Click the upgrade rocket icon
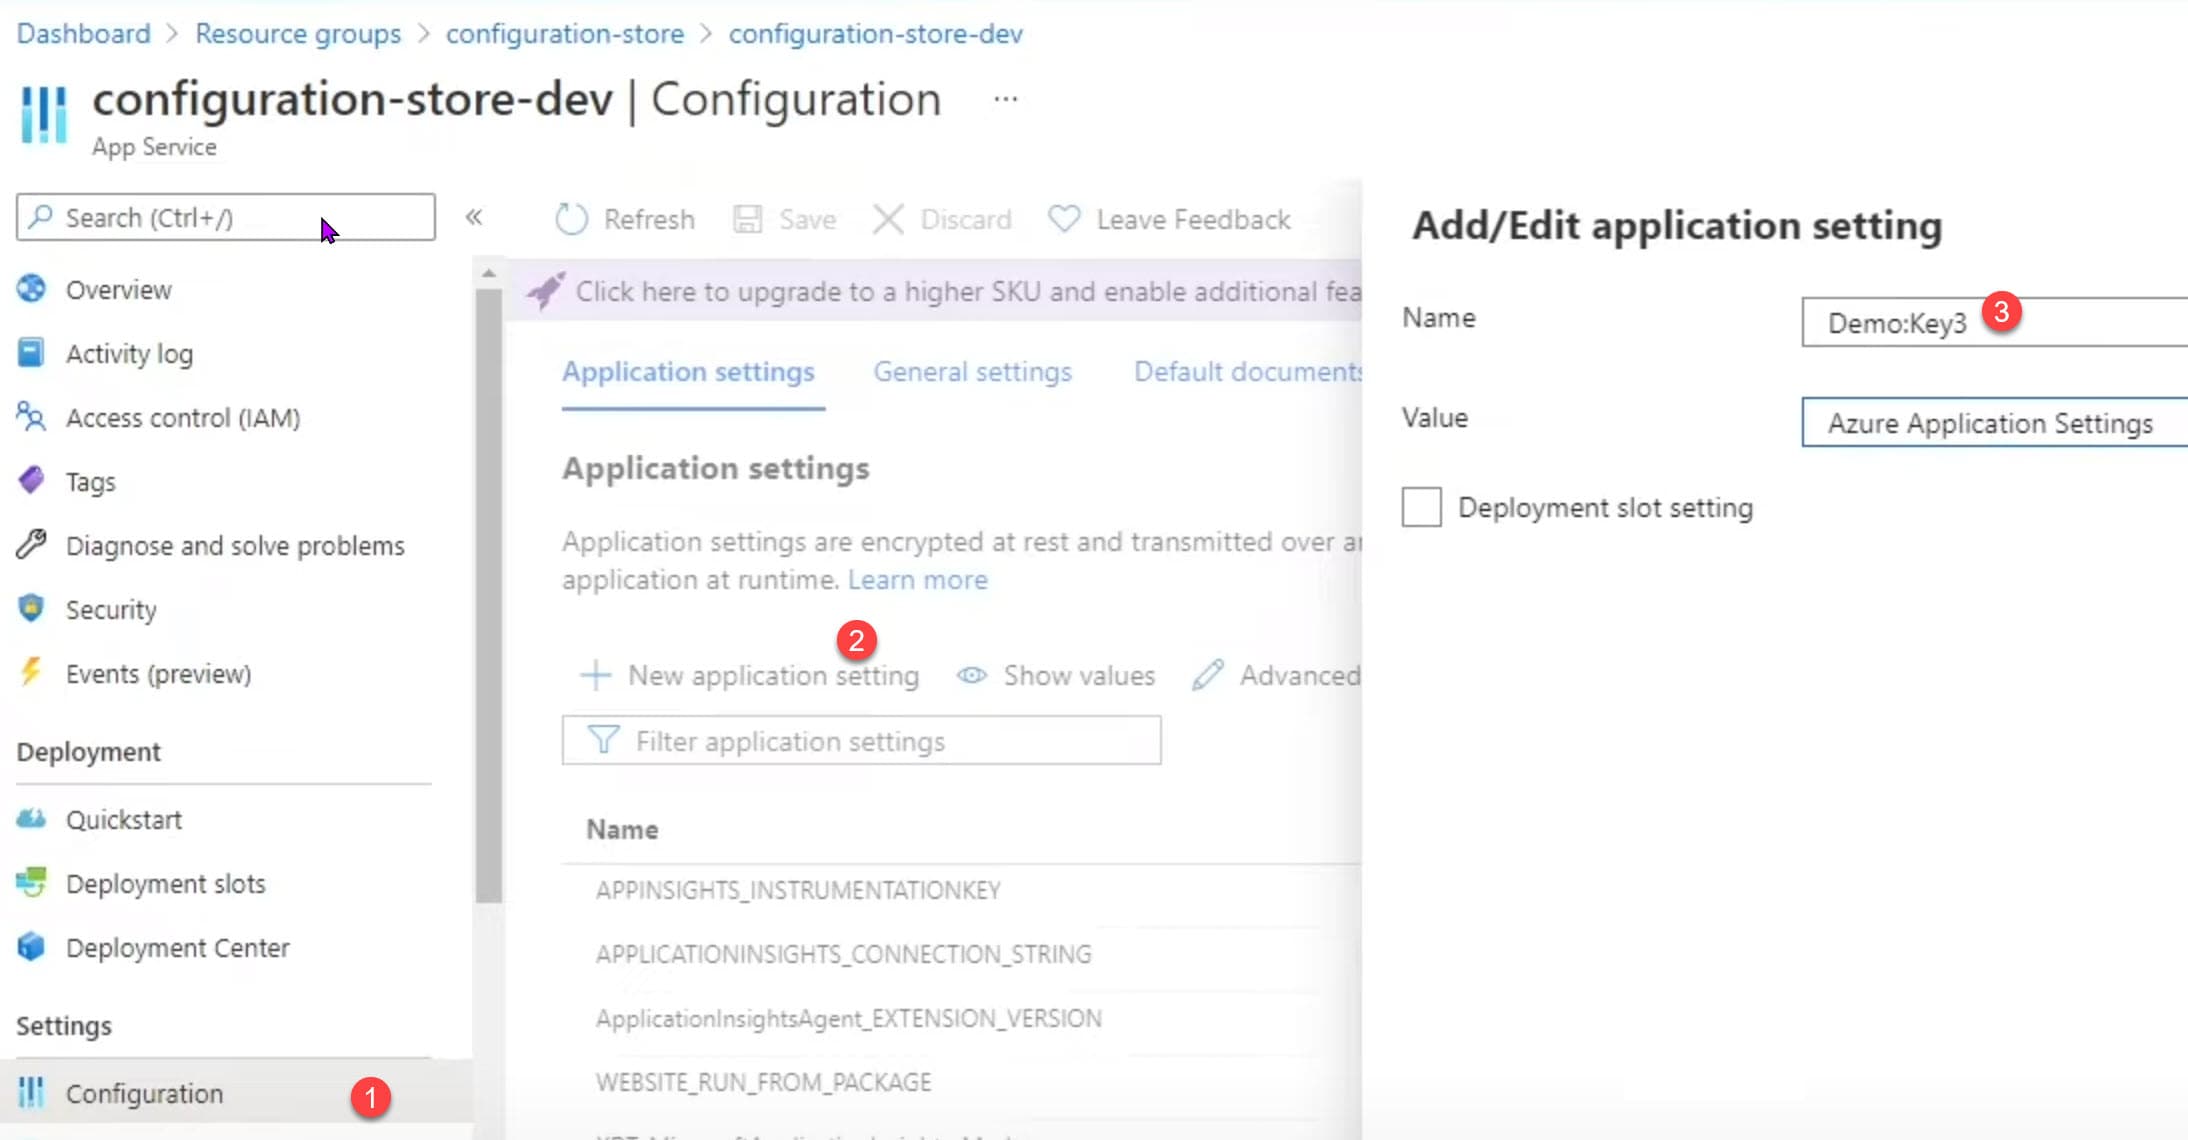Viewport: 2188px width, 1140px height. coord(546,291)
